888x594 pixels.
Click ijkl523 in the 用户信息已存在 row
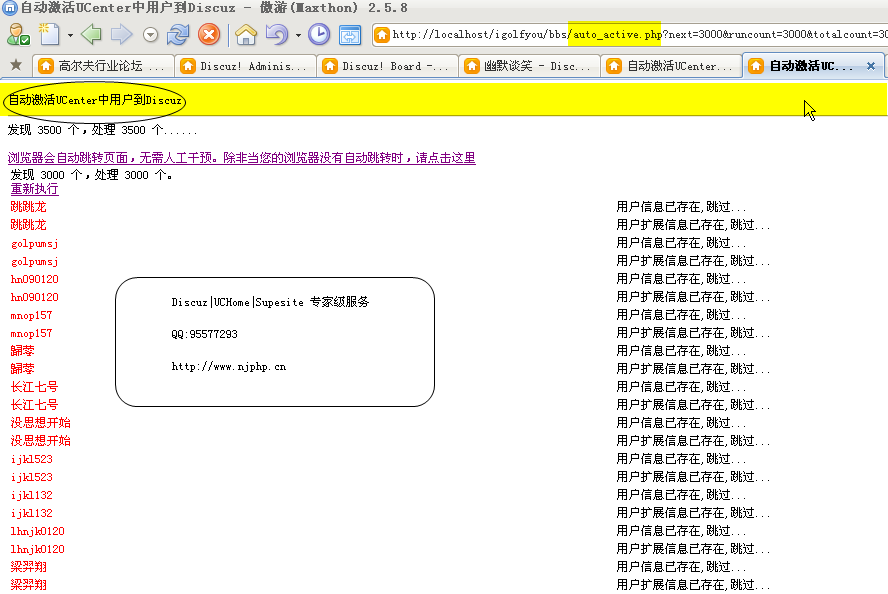point(32,459)
